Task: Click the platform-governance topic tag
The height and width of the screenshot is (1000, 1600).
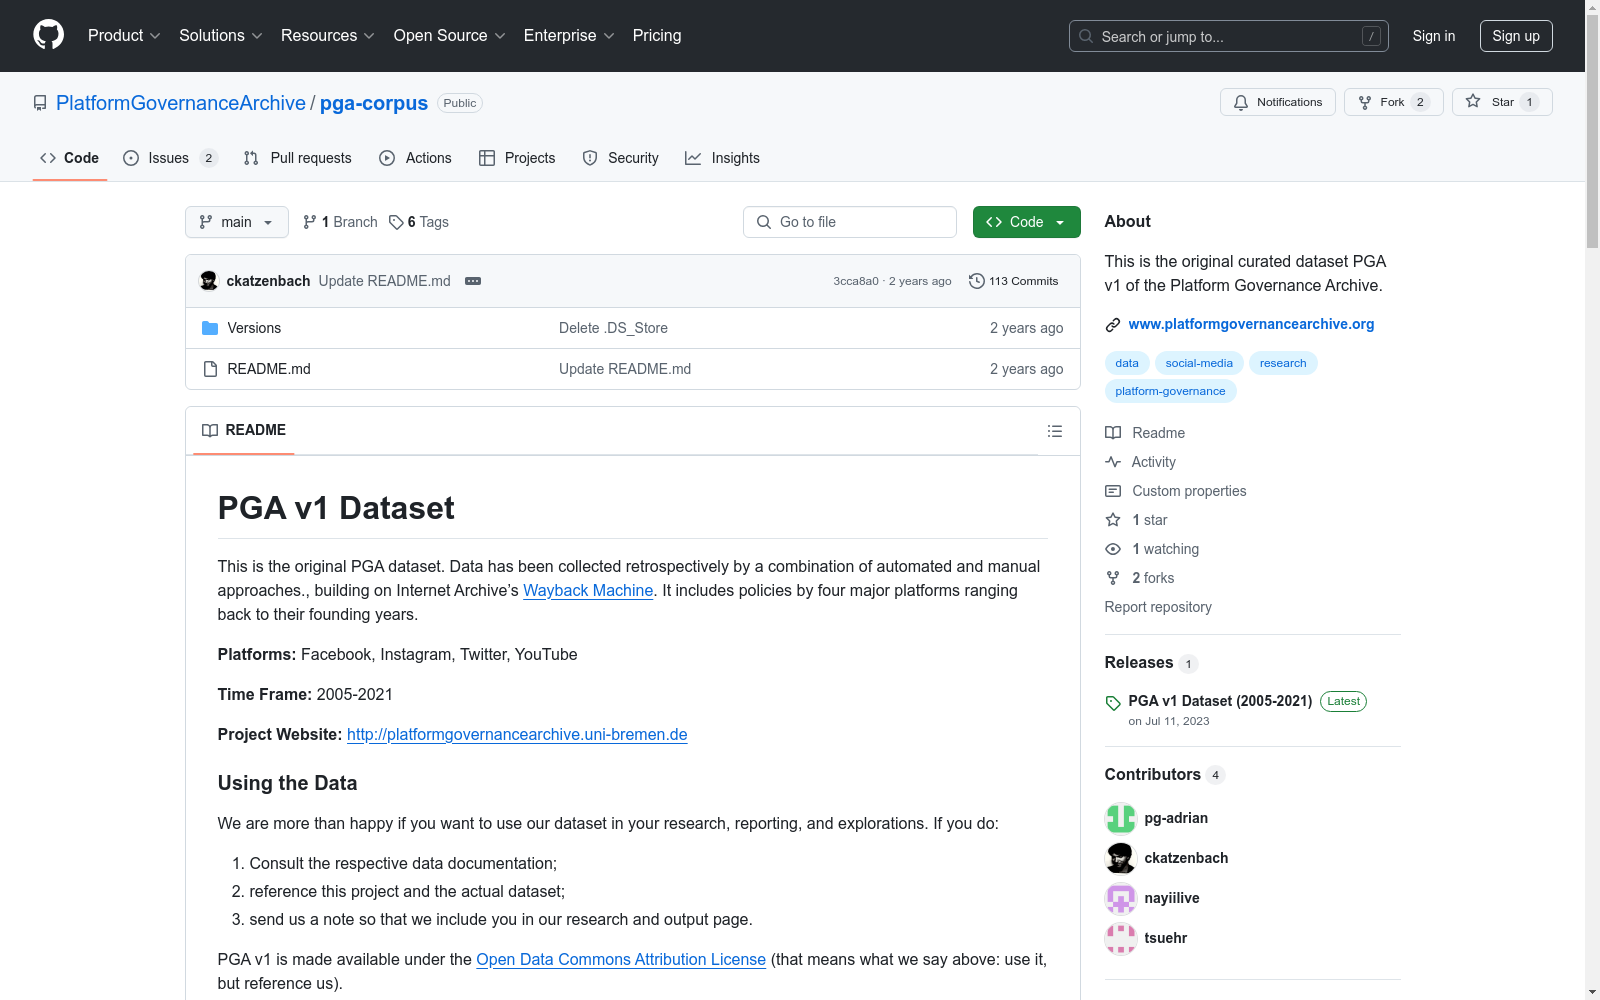Action: tap(1170, 391)
